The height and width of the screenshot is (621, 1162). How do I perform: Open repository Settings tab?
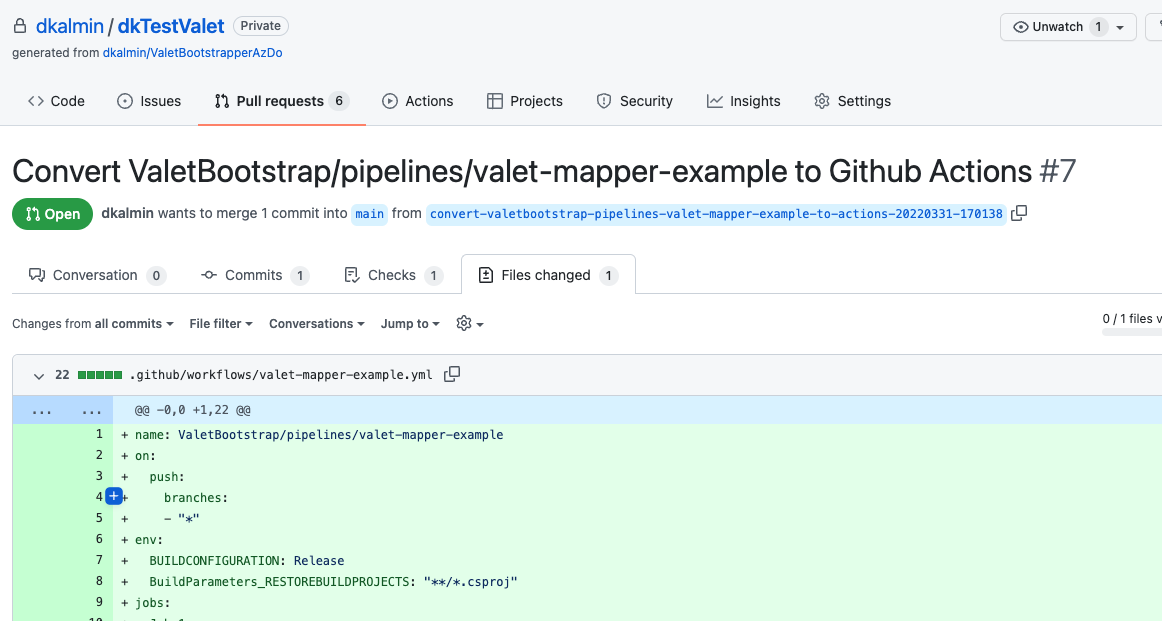click(x=852, y=102)
